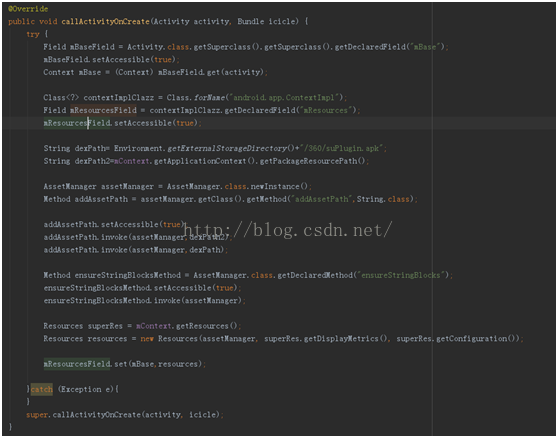Click super.callActivityOnCreate call at bottom
The height and width of the screenshot is (438, 558).
point(125,415)
